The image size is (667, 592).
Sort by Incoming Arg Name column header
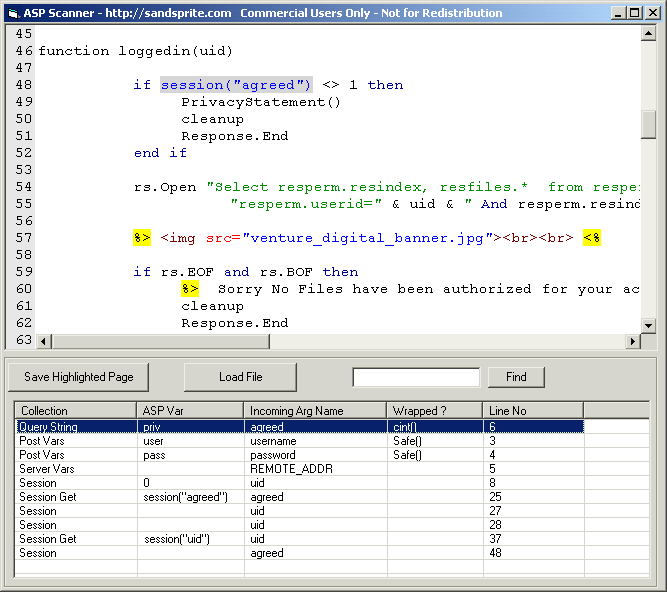click(315, 410)
